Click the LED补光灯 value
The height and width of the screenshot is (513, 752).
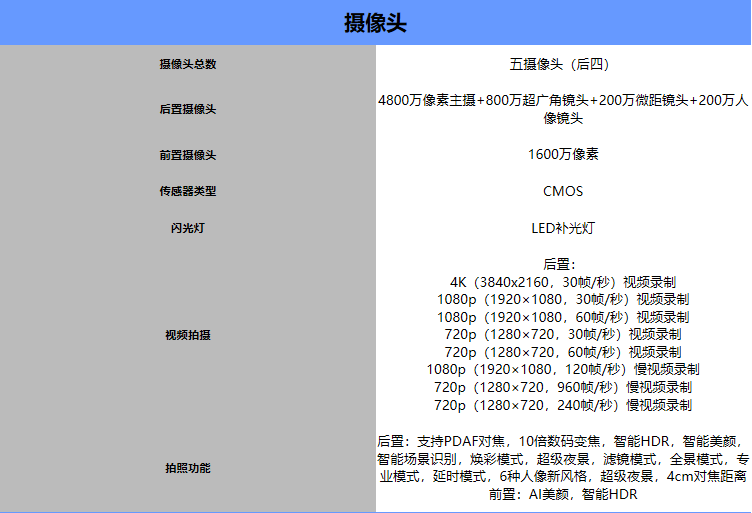pyautogui.click(x=563, y=228)
